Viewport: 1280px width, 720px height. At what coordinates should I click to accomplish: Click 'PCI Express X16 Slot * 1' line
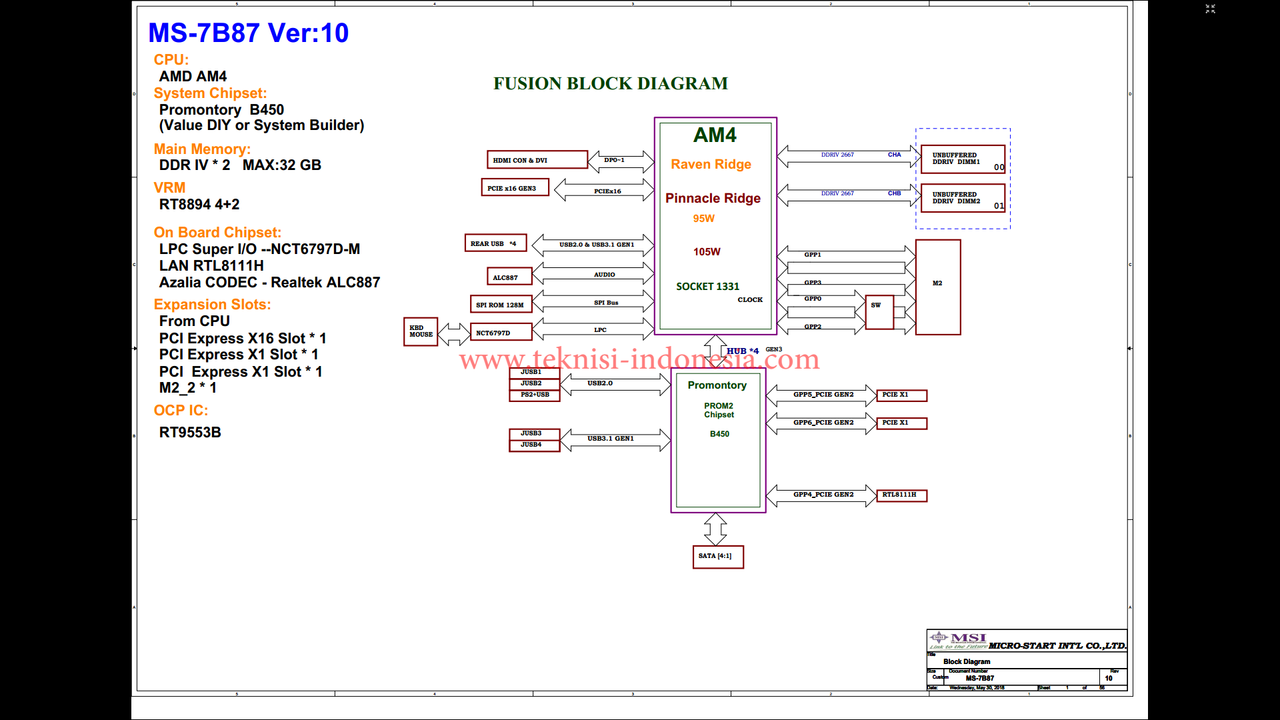click(x=243, y=338)
